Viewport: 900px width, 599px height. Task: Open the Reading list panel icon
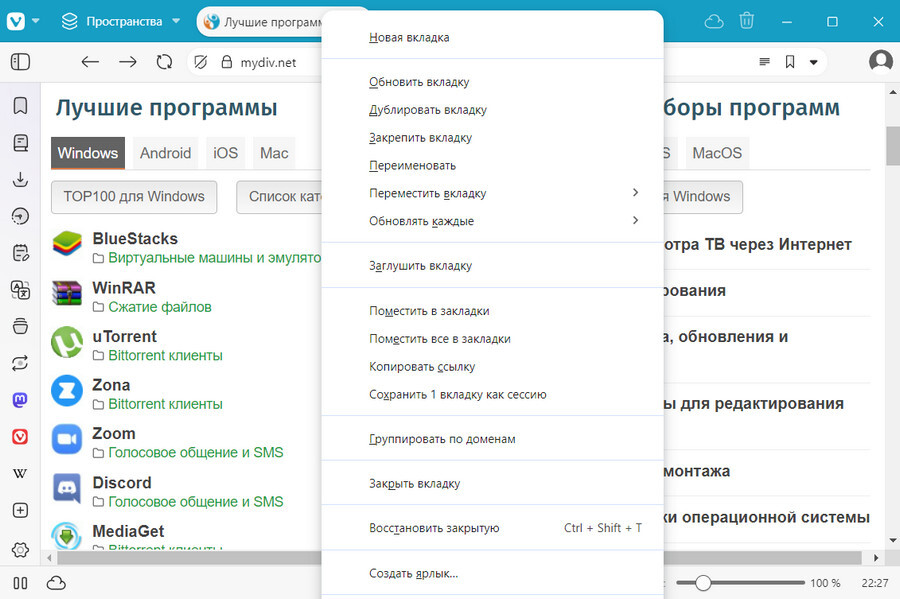point(20,143)
